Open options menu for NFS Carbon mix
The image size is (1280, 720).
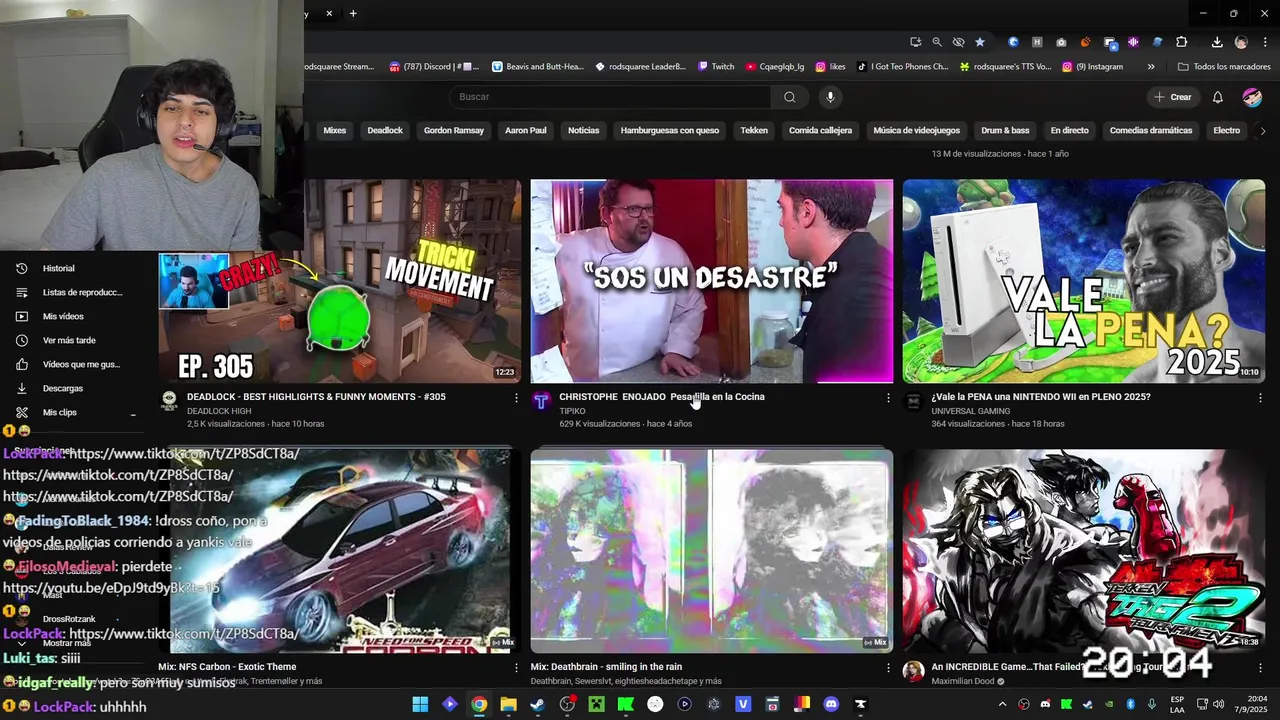click(x=516, y=668)
